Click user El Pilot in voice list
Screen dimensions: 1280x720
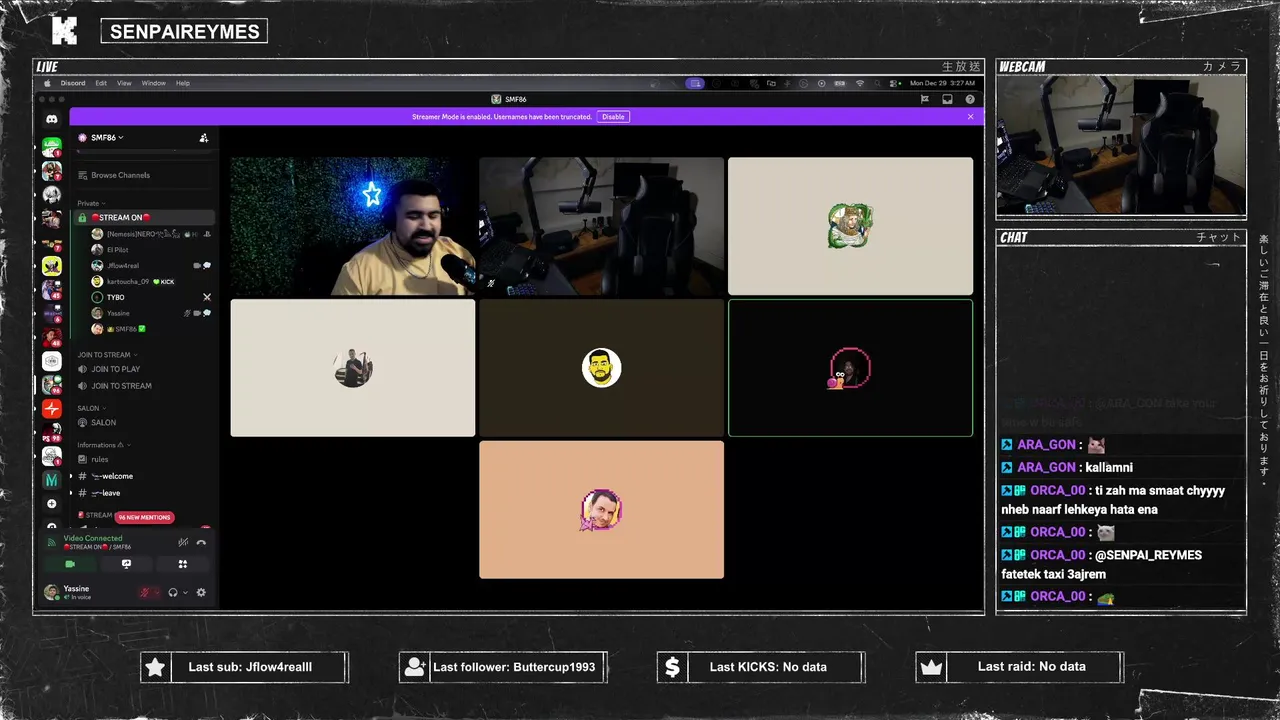pos(151,249)
